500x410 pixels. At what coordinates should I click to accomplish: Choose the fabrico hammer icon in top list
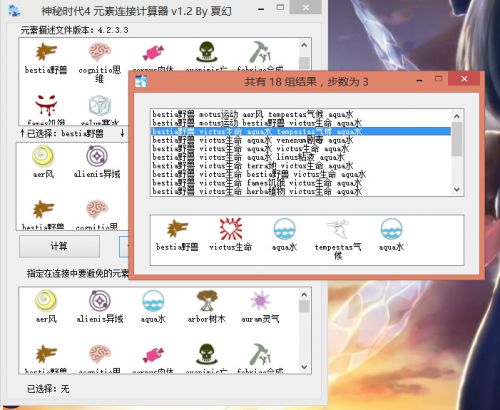[x=260, y=52]
